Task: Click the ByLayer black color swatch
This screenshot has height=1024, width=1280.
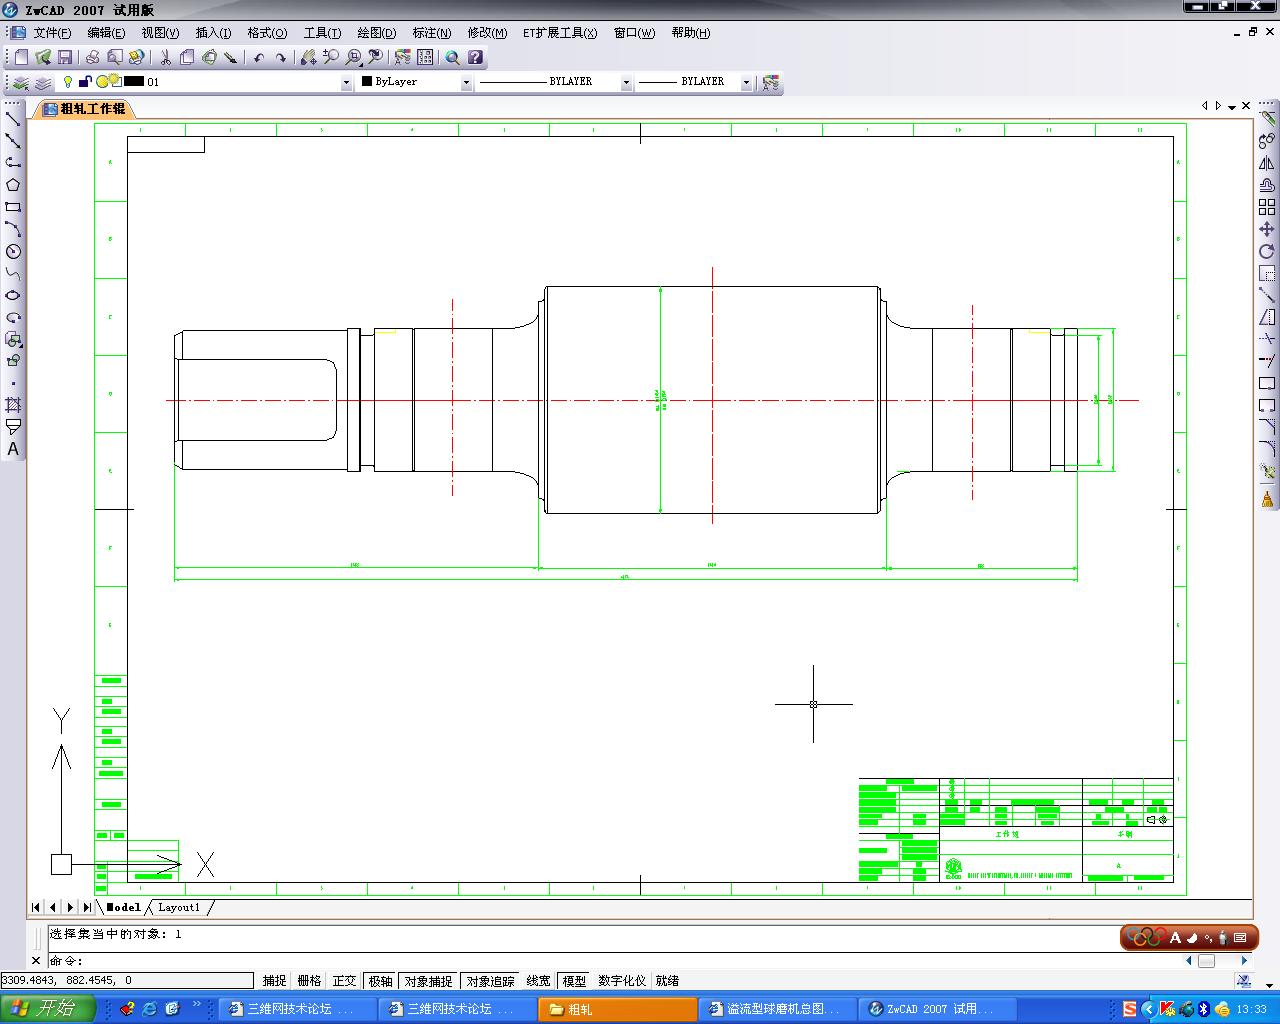Action: pos(367,82)
